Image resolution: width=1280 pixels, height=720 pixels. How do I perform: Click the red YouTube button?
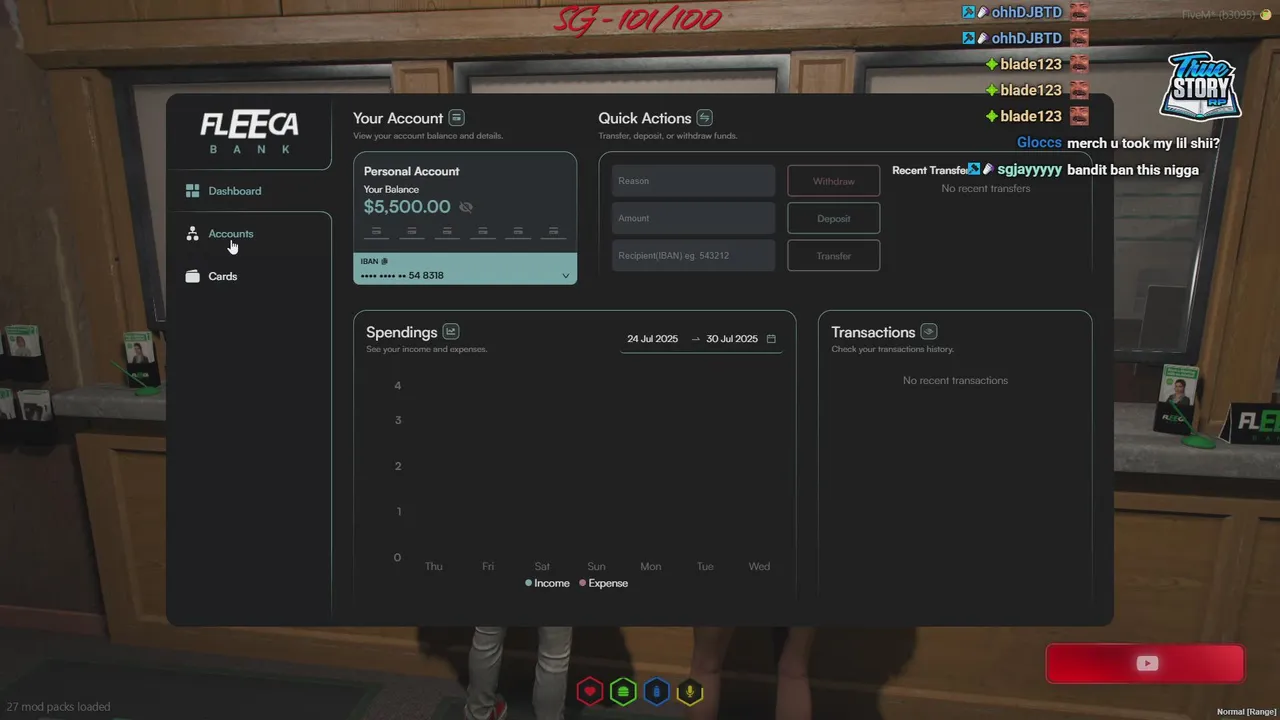click(x=1145, y=664)
